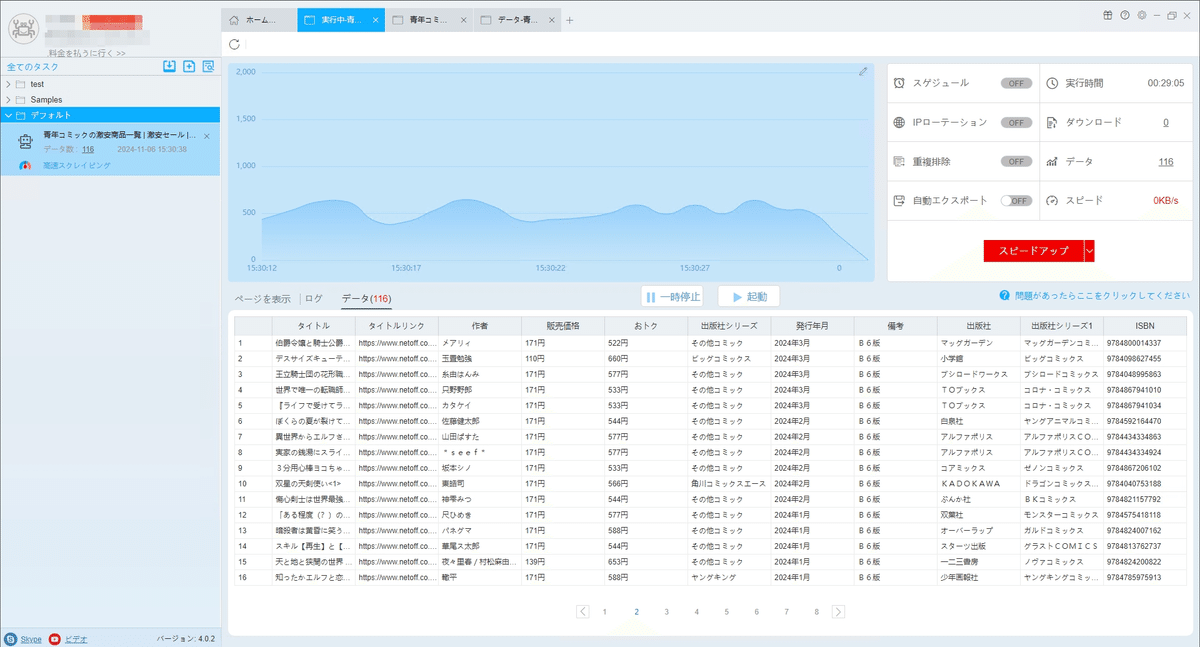Click 料金を払うに行く link
This screenshot has width=1200, height=647.
[x=87, y=53]
